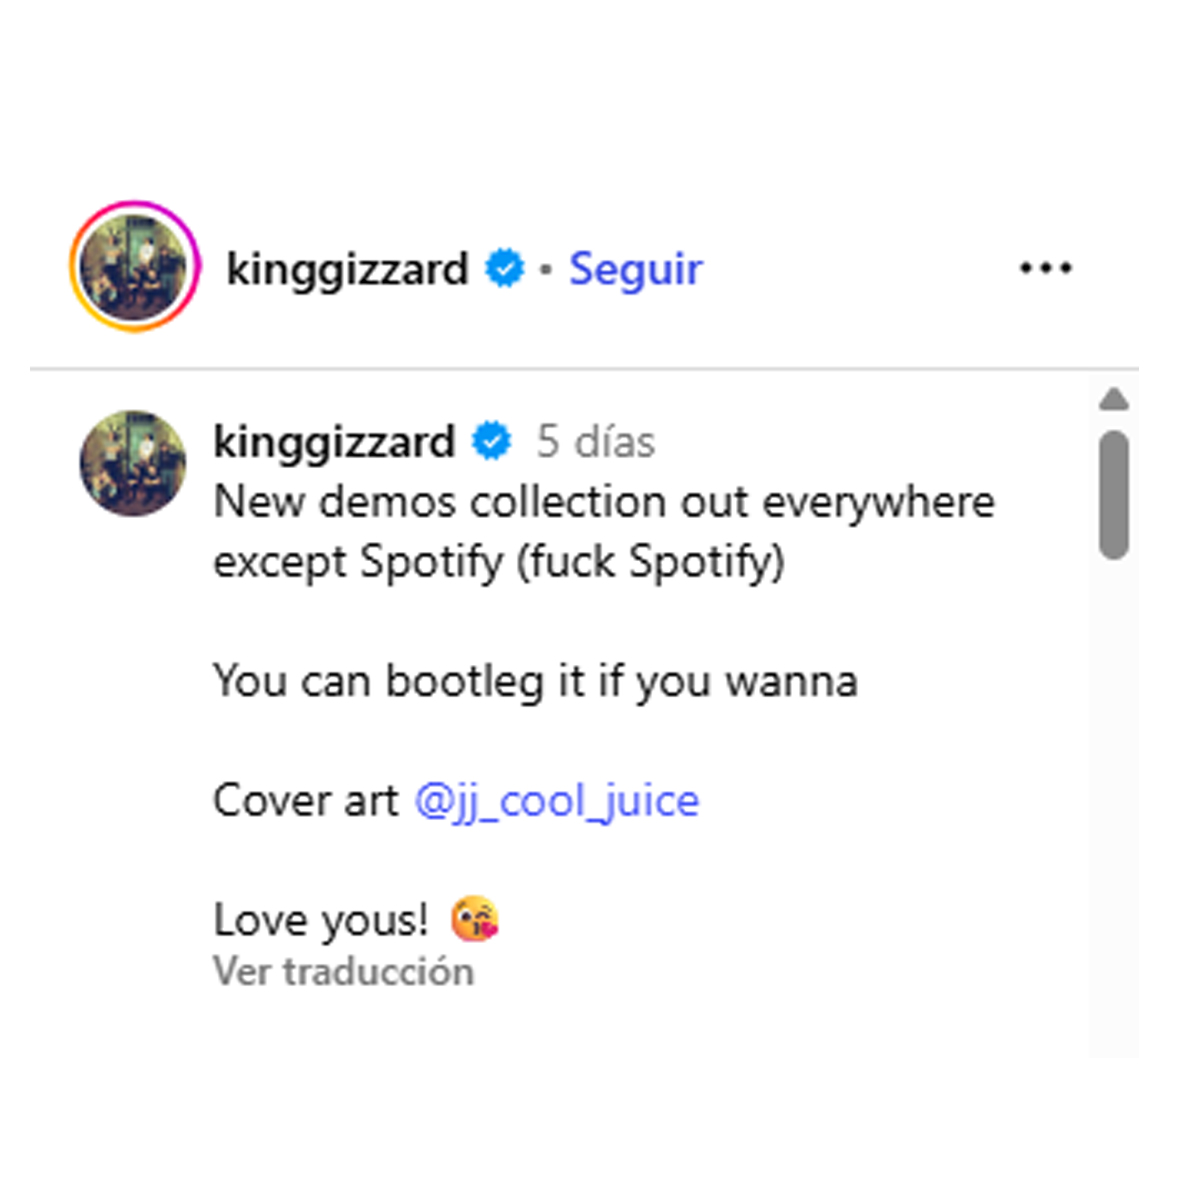The image size is (1200, 1200).
Task: Open the three-dot more options menu
Action: point(1045,268)
